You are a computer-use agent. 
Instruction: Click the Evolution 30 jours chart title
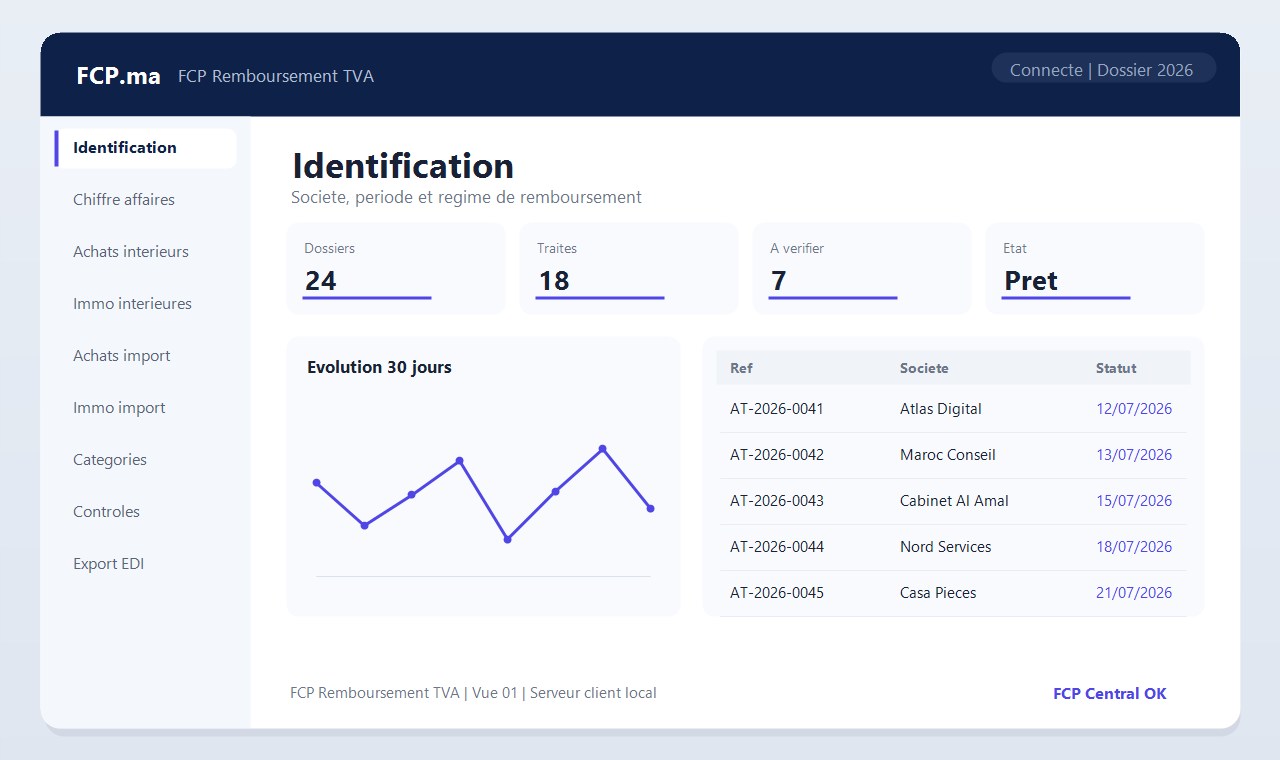(379, 367)
